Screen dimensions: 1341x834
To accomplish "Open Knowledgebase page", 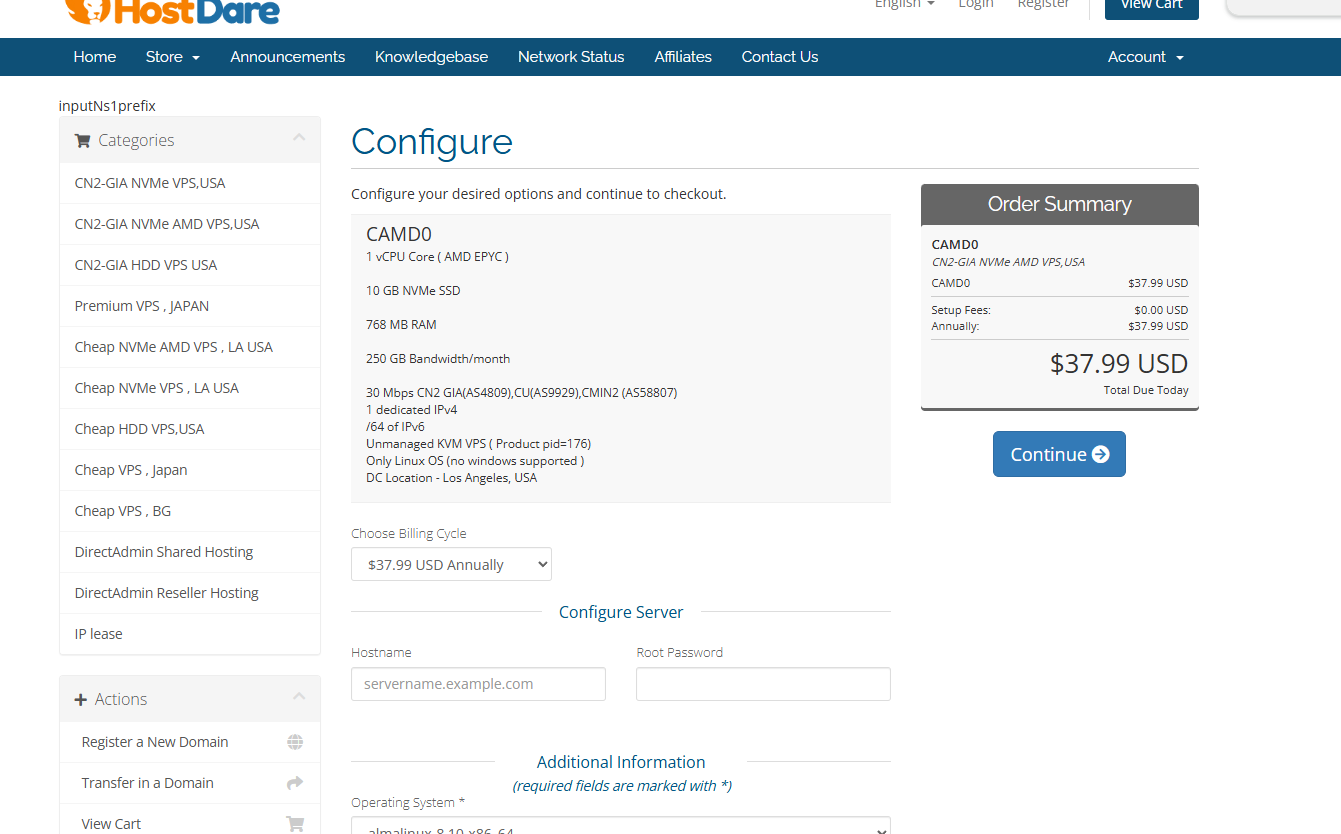I will (x=432, y=57).
